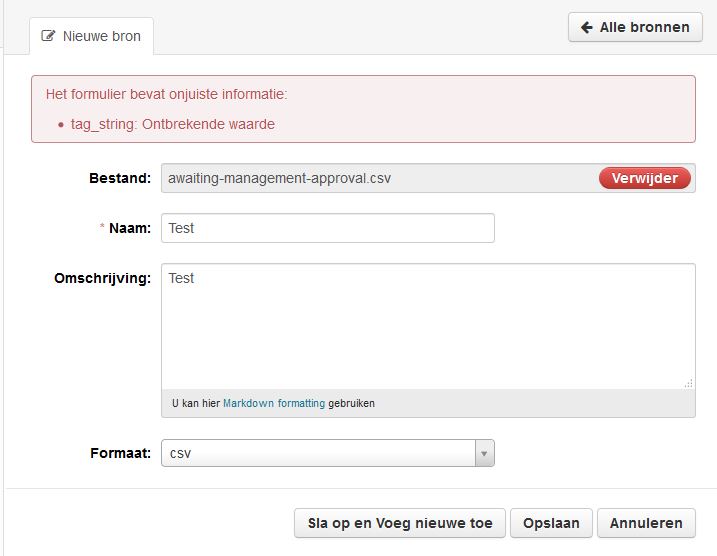Save the resource with Opslaan
This screenshot has height=556, width=717.
pyautogui.click(x=551, y=523)
